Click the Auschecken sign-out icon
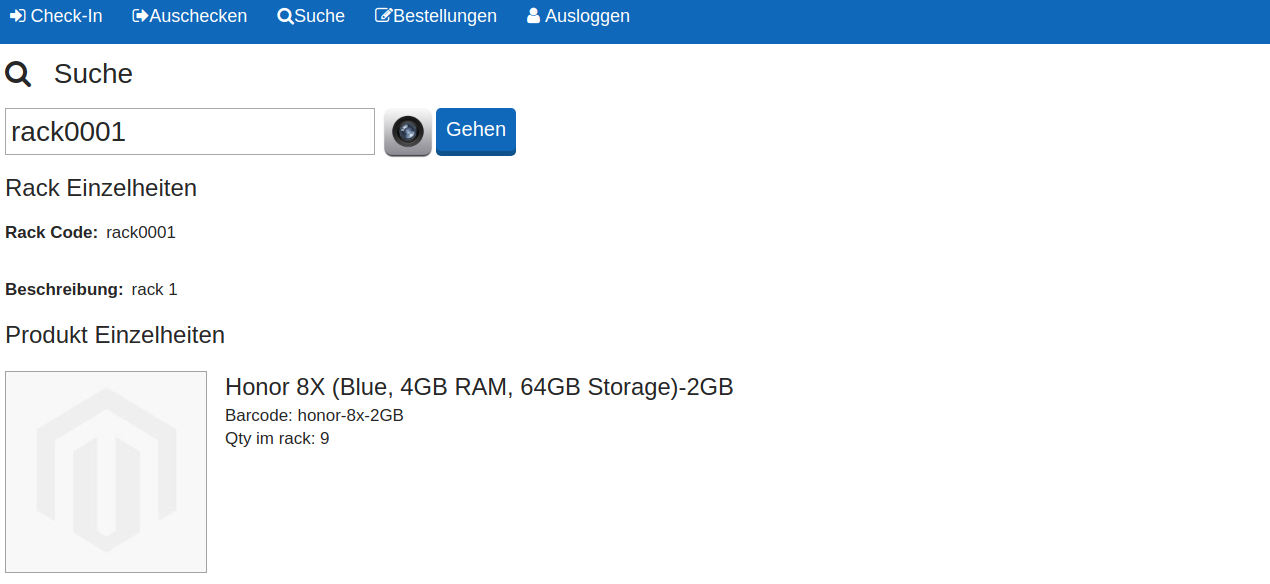 pyautogui.click(x=140, y=16)
